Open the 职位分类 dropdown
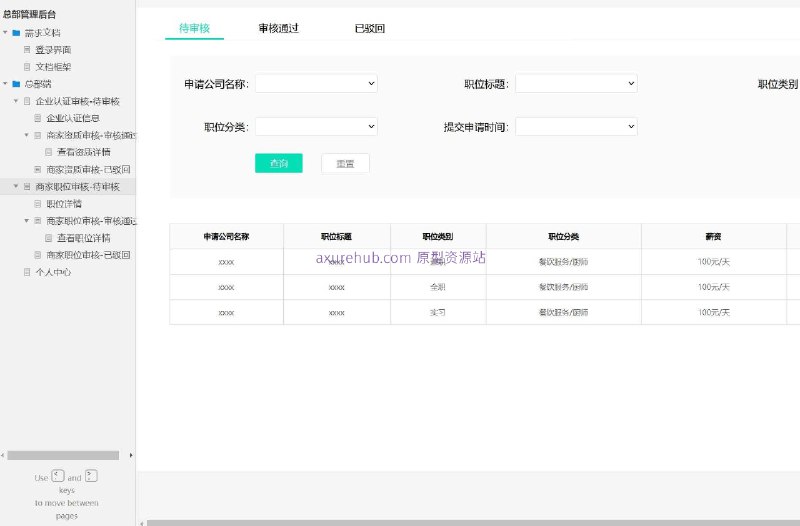The width and height of the screenshot is (800, 526). coord(316,127)
